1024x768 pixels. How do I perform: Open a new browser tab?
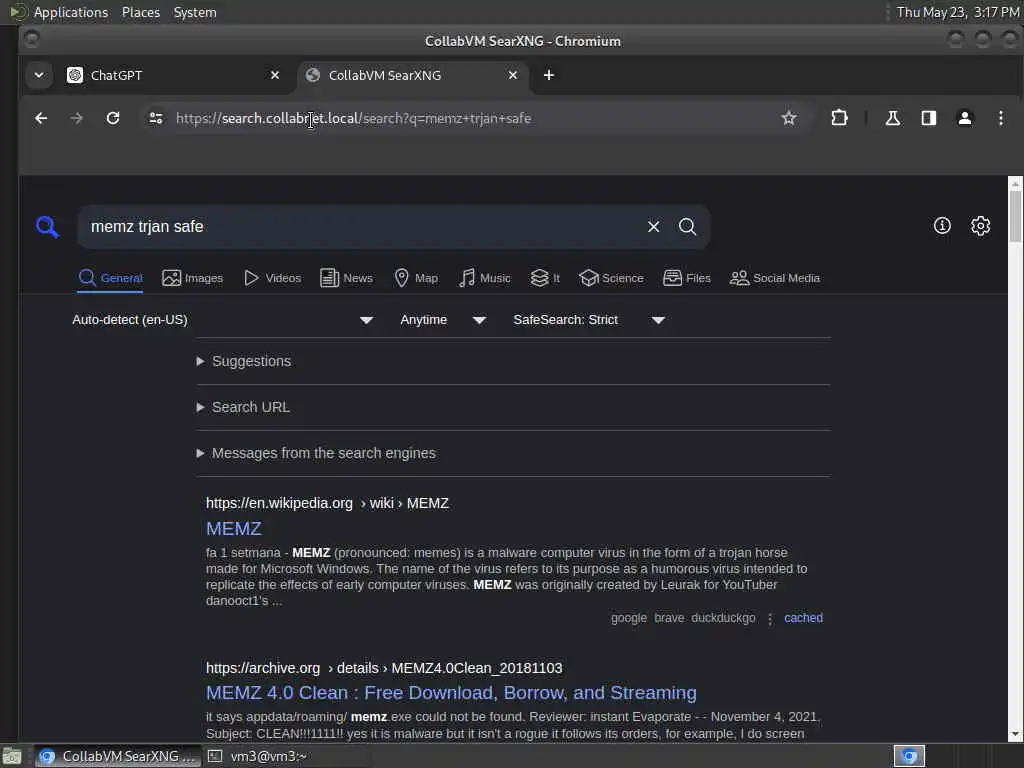pos(549,75)
